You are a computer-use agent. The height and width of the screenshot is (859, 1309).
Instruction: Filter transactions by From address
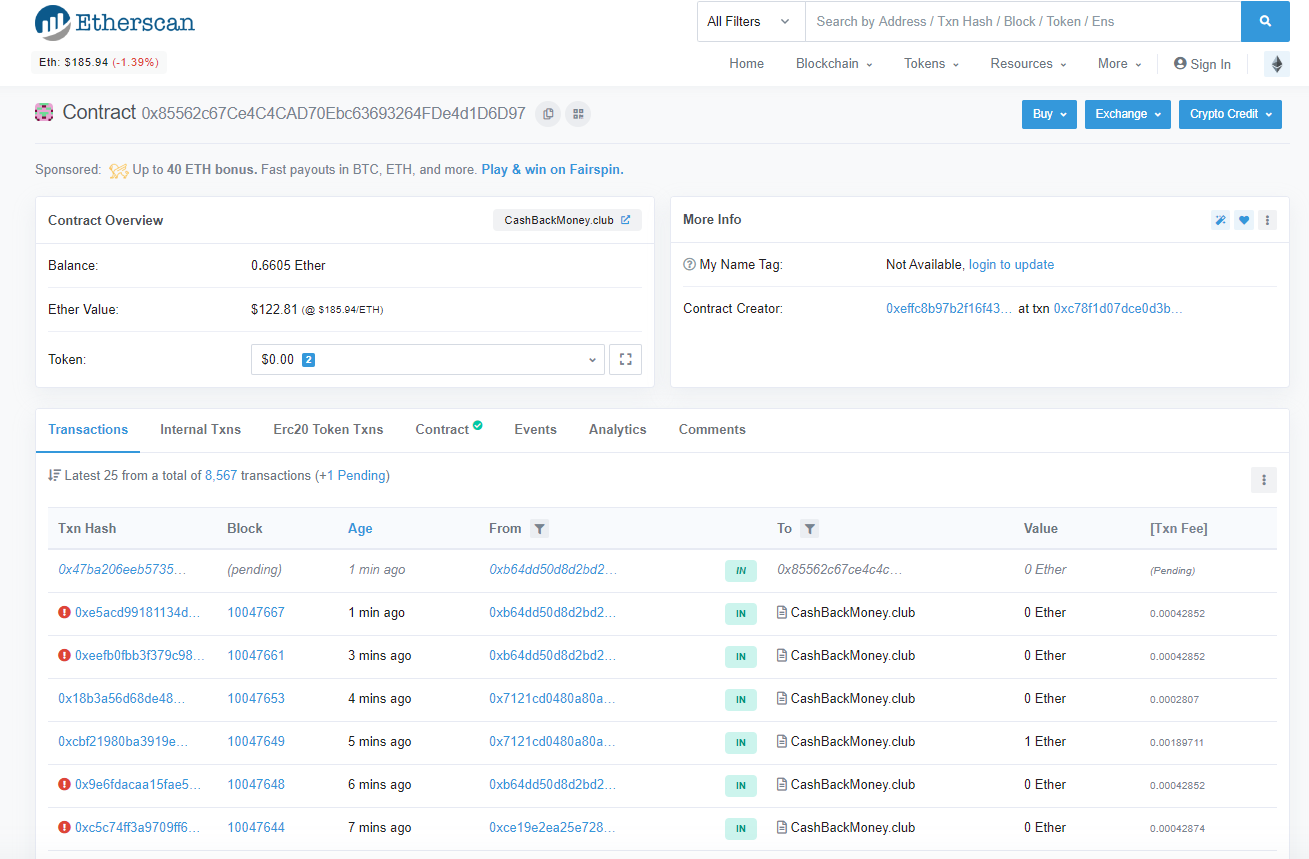click(x=539, y=529)
